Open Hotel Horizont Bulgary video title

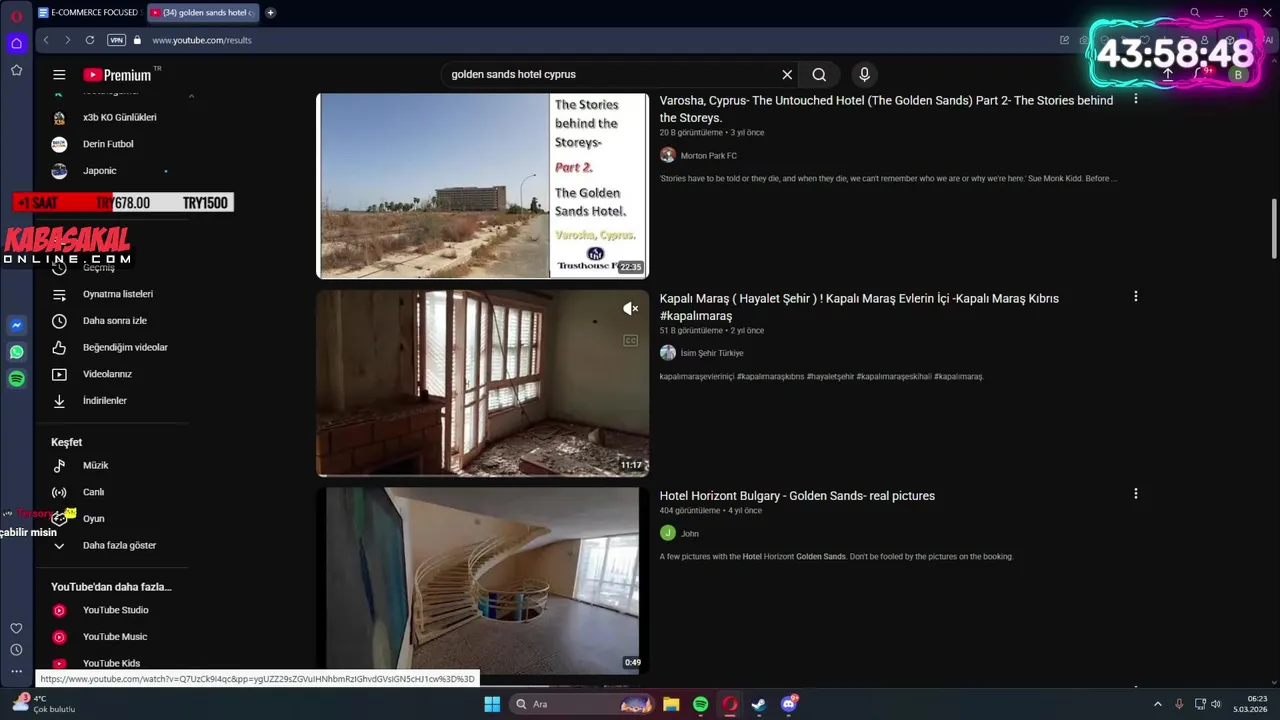[797, 496]
